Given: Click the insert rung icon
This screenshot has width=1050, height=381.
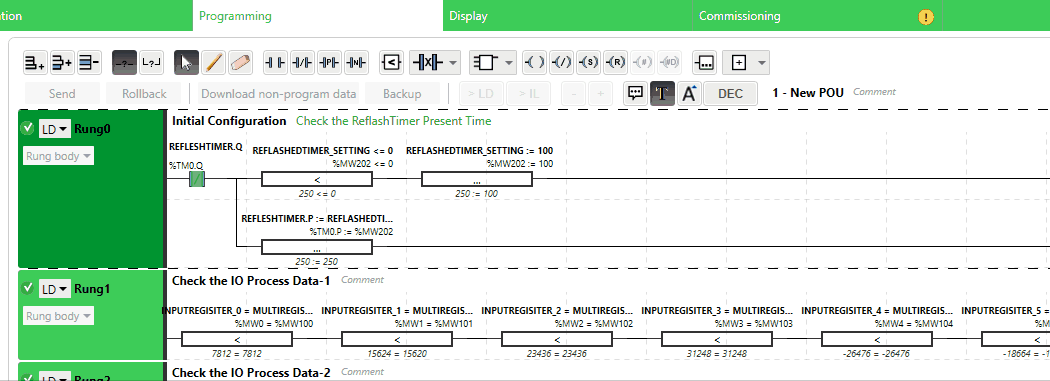Looking at the screenshot, I should [x=62, y=63].
